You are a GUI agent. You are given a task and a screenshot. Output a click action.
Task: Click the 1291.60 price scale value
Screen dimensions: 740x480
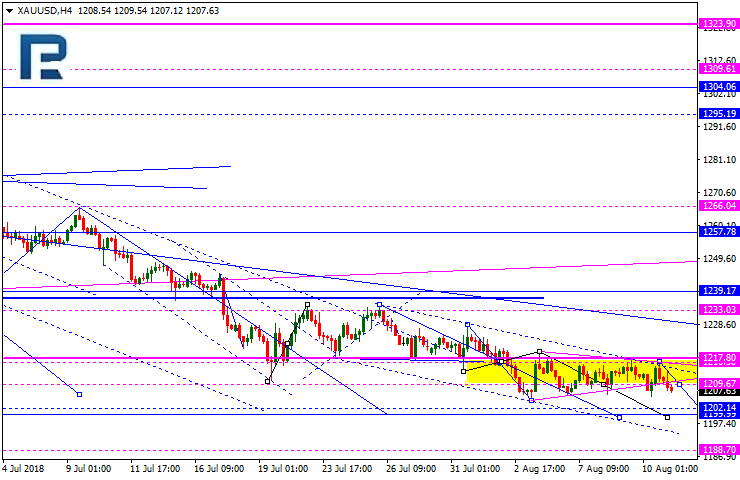pyautogui.click(x=719, y=126)
